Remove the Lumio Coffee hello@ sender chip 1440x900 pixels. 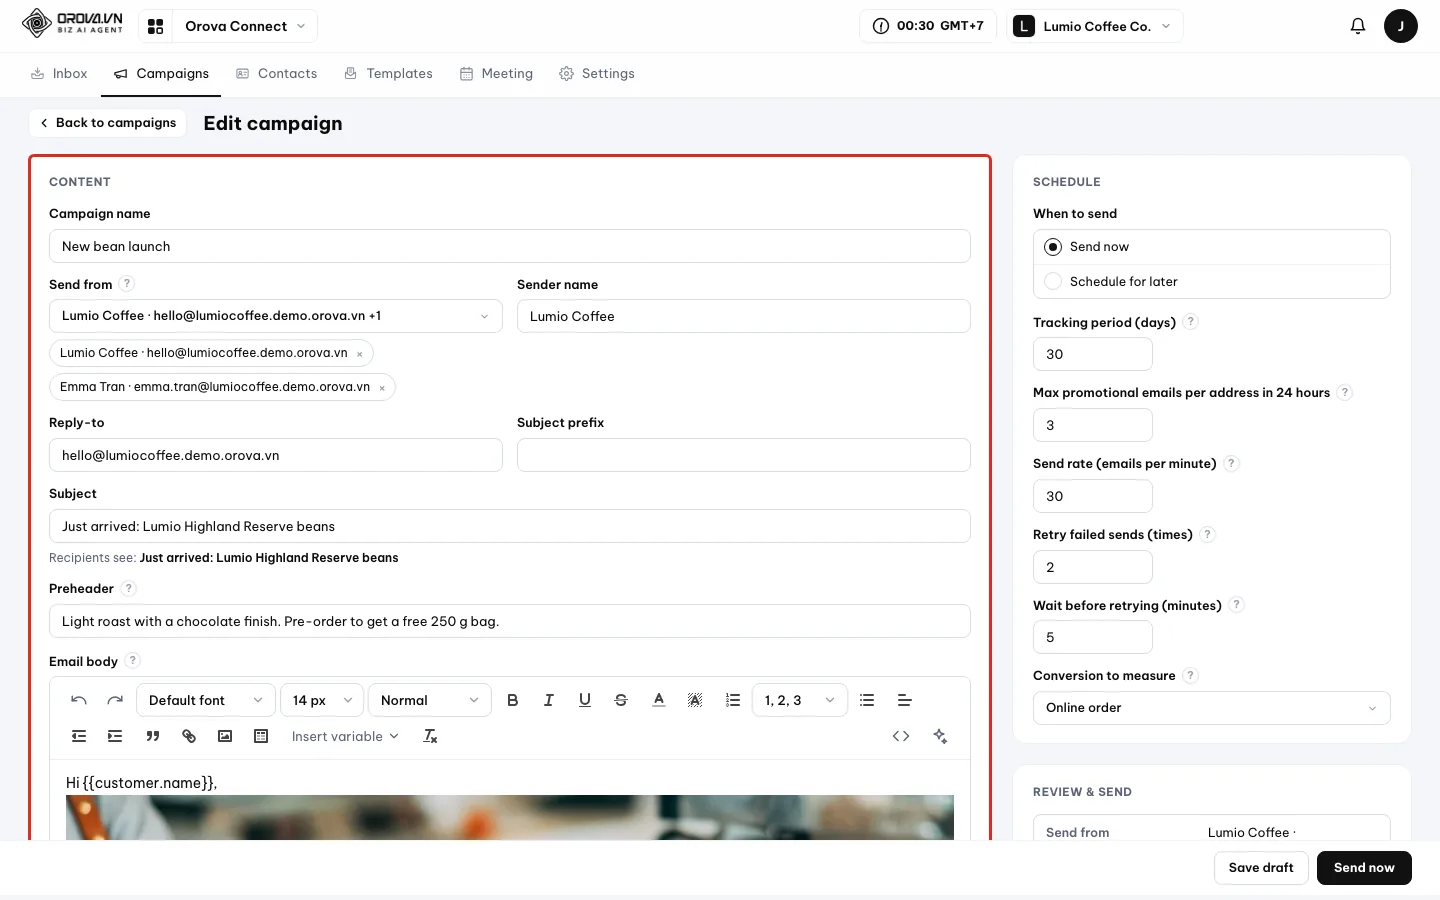(x=360, y=354)
